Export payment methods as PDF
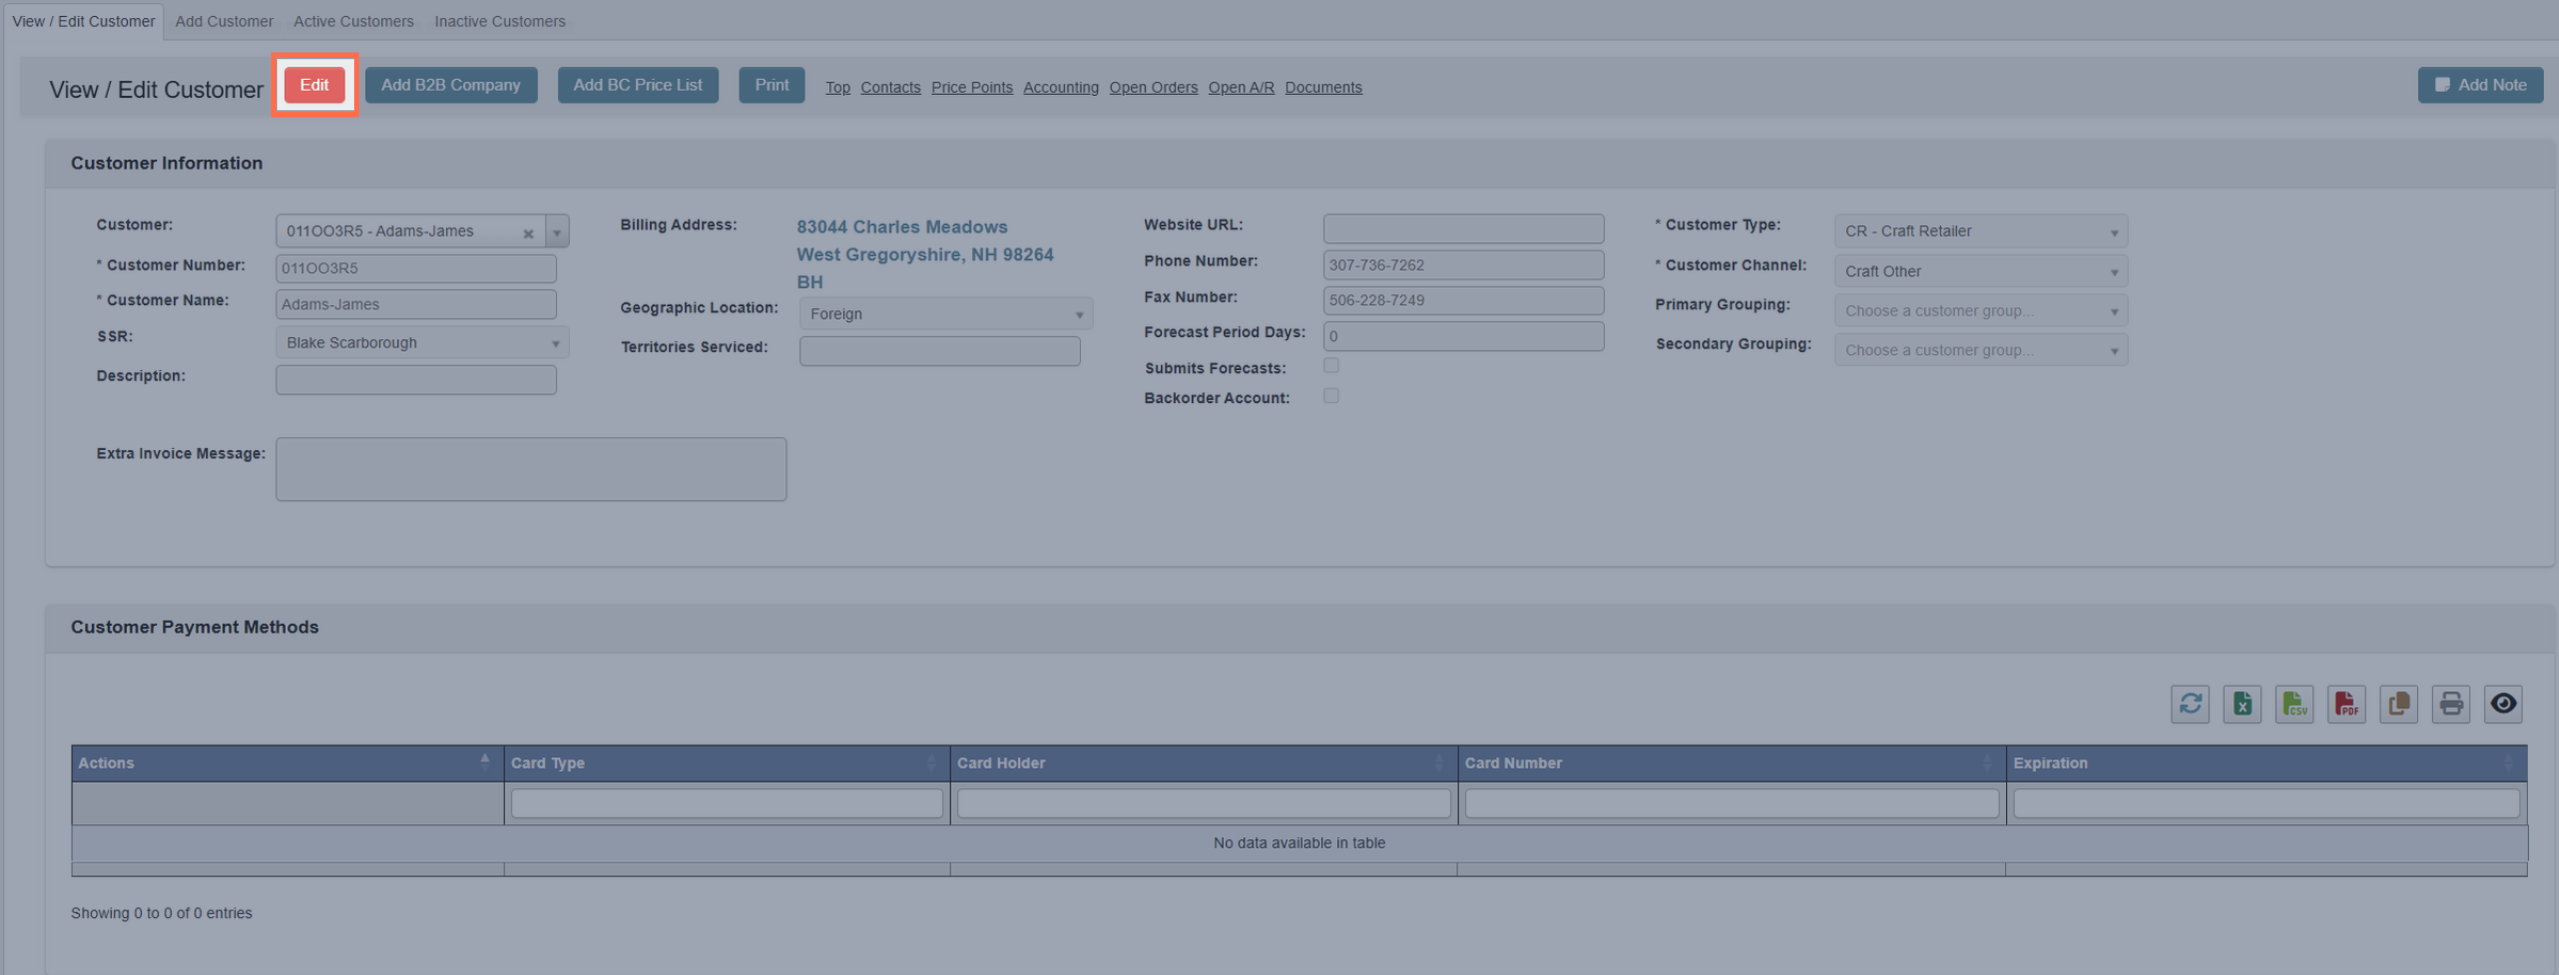 2346,704
